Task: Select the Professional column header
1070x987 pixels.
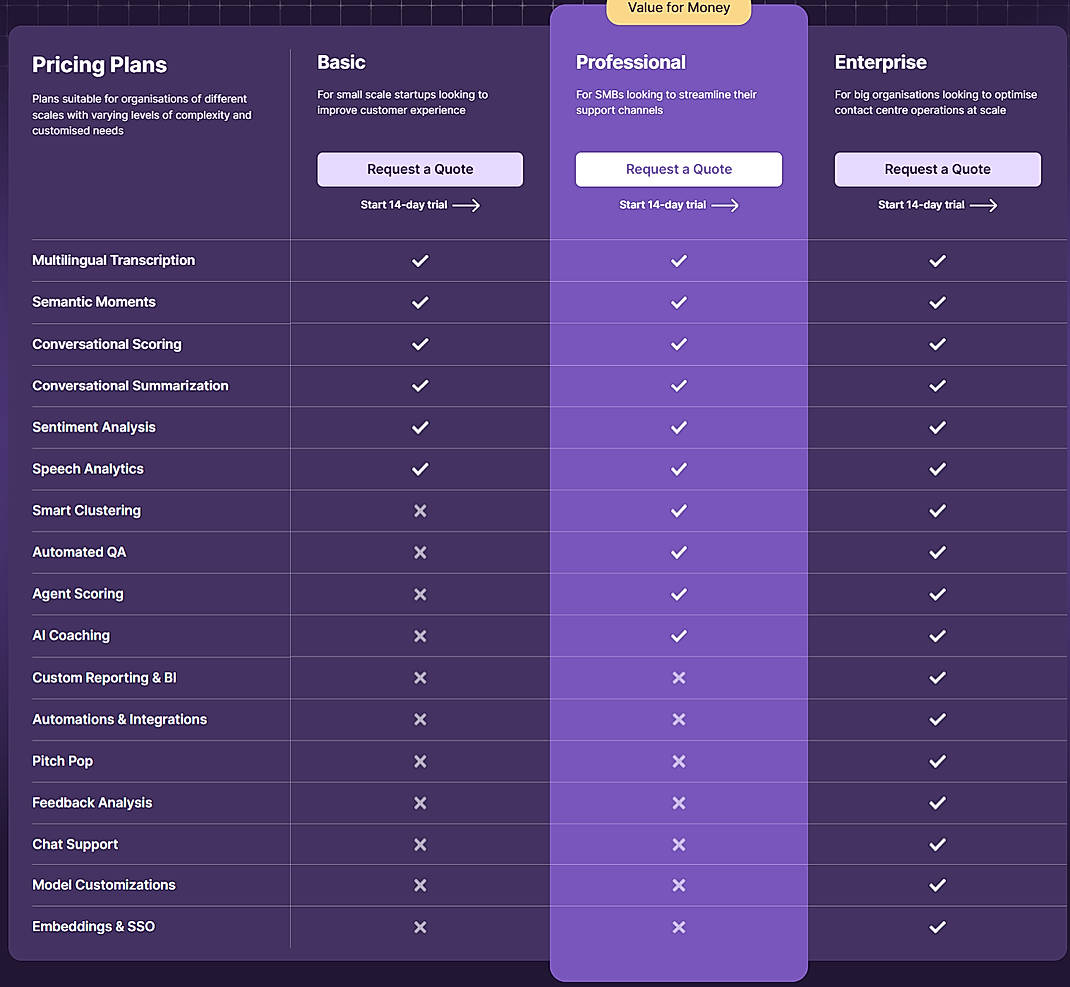Action: coord(631,62)
